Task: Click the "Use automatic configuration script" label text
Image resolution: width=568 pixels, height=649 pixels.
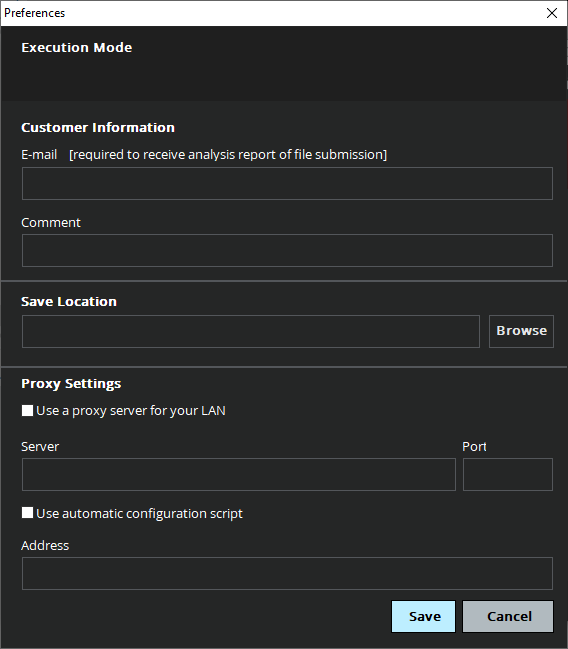Action: (139, 514)
